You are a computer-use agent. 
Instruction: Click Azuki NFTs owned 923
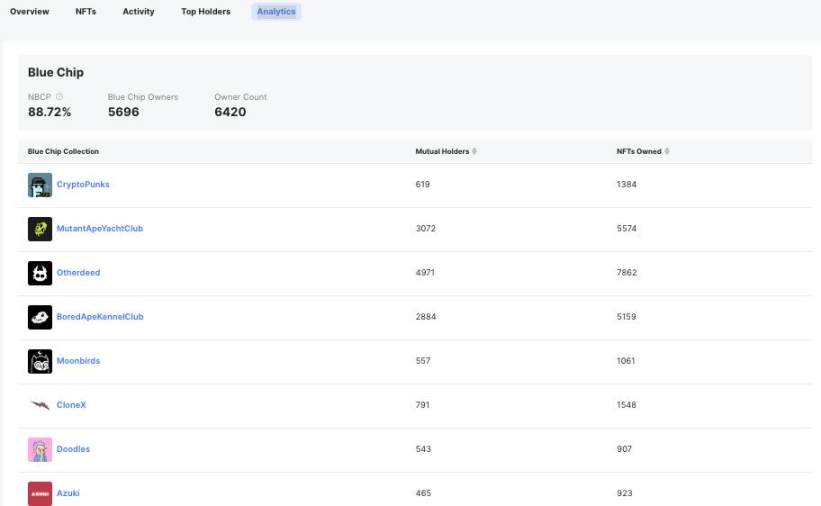[x=624, y=493]
